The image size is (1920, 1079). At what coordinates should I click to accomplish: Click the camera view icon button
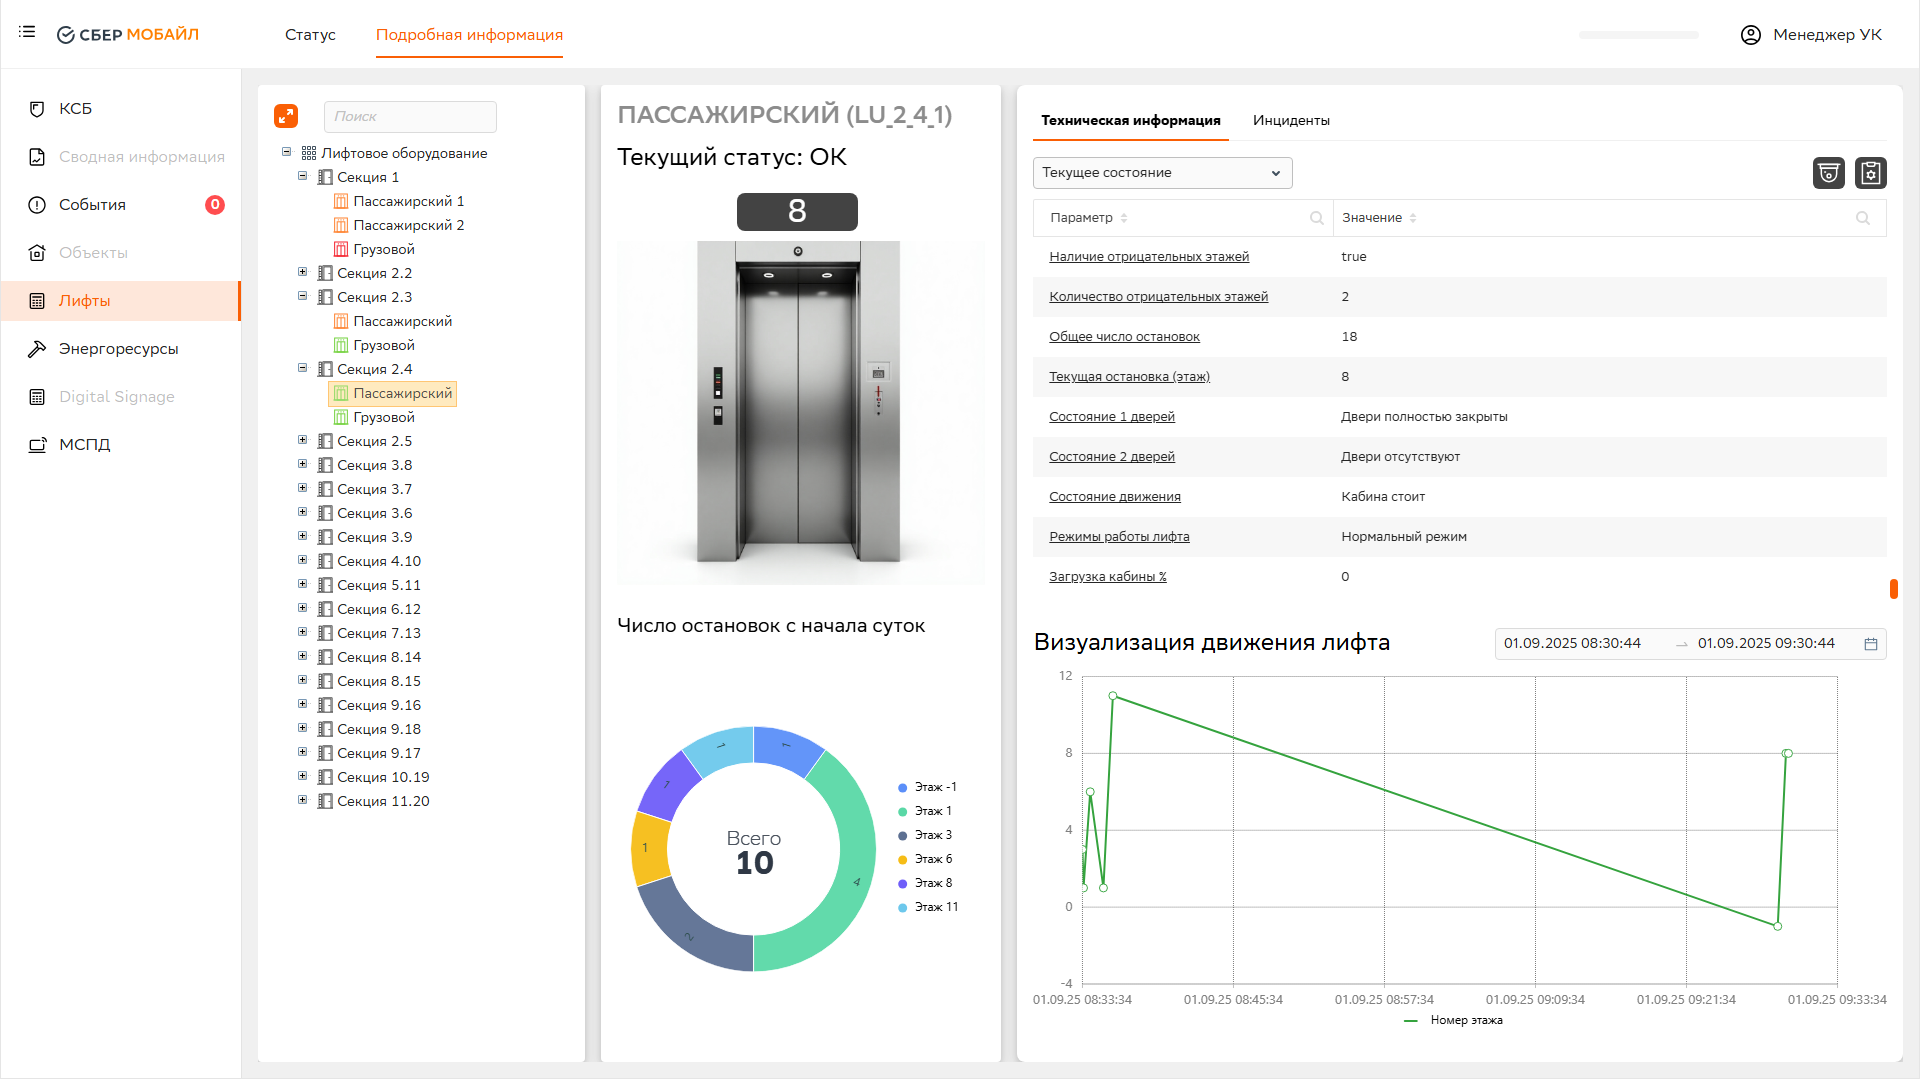click(x=1828, y=173)
